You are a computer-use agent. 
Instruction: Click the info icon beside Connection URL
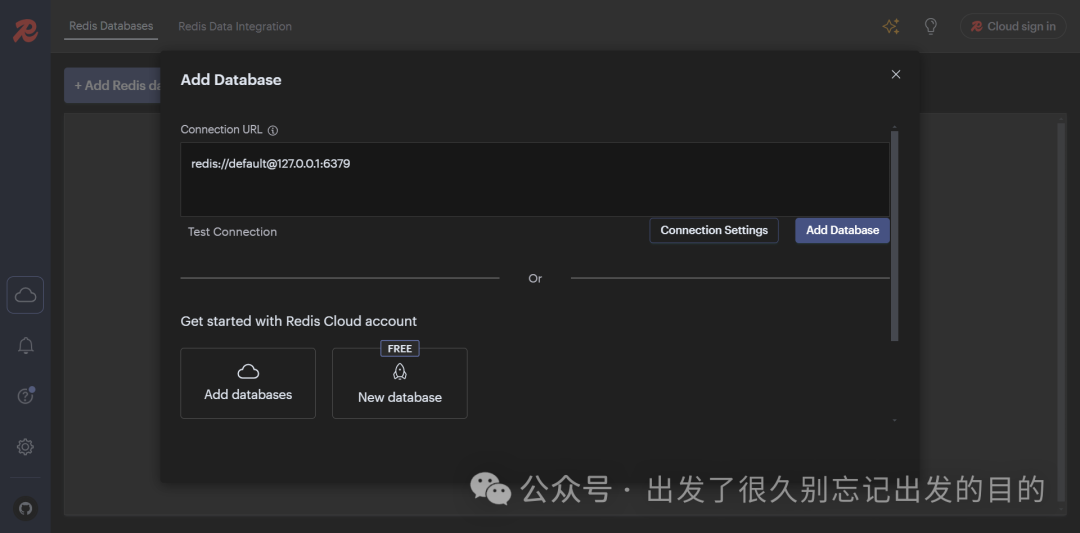pos(273,130)
